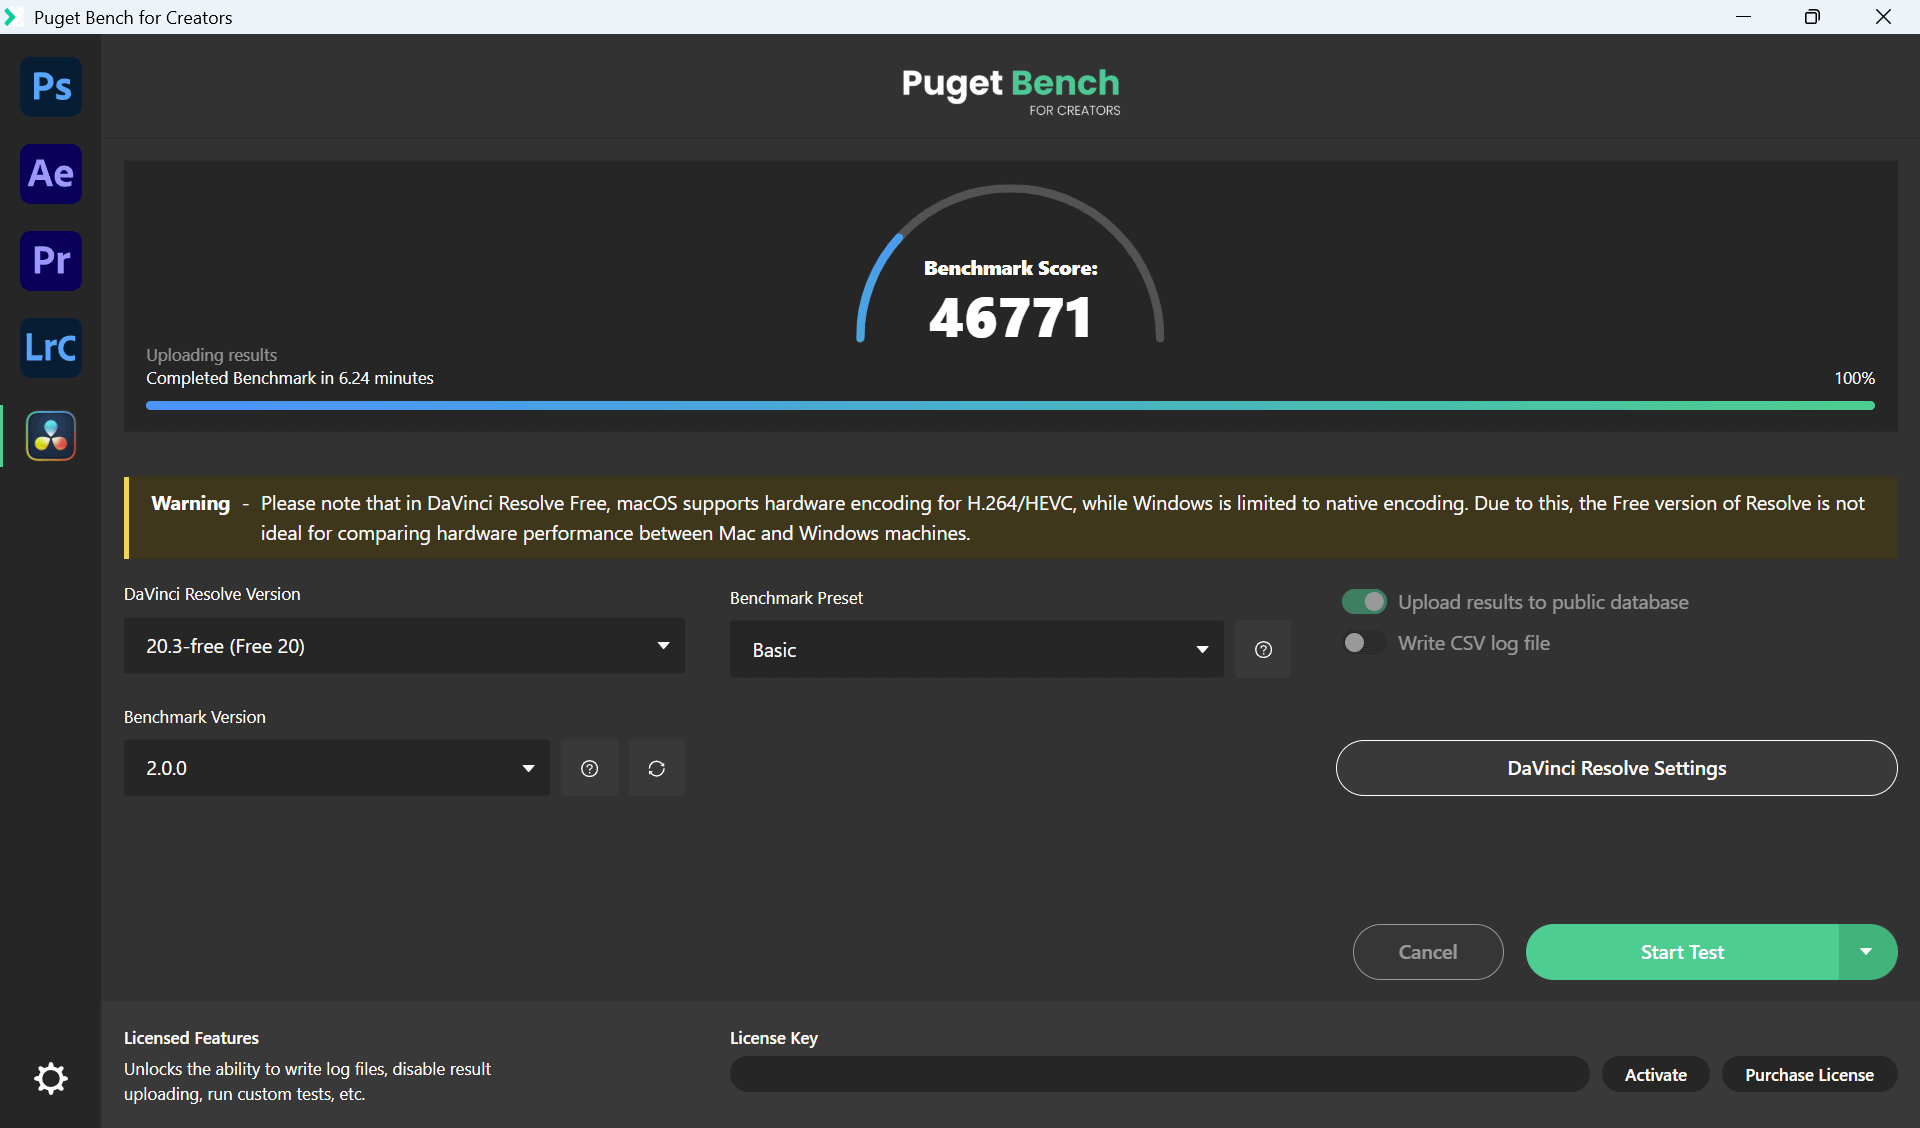This screenshot has width=1920, height=1128.
Task: Select the After Effects benchmark icon
Action: click(x=51, y=174)
